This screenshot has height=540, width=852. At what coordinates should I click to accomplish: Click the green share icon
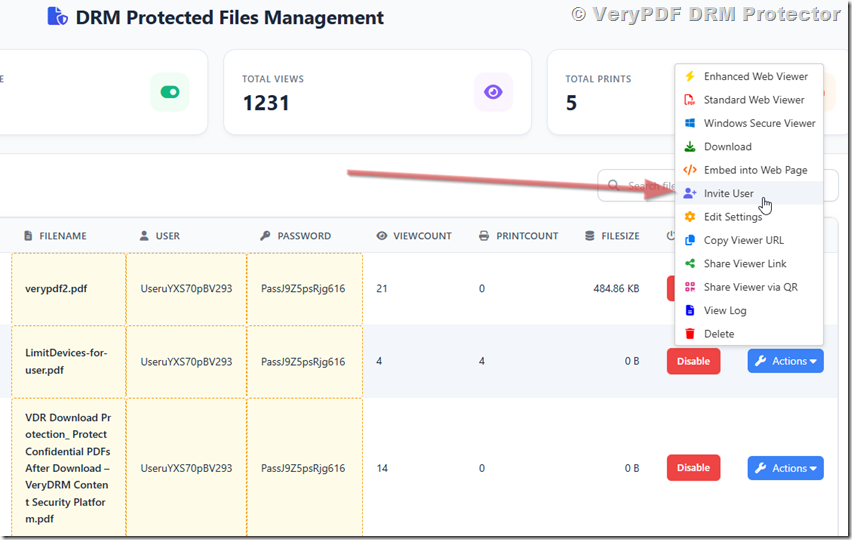pyautogui.click(x=690, y=263)
